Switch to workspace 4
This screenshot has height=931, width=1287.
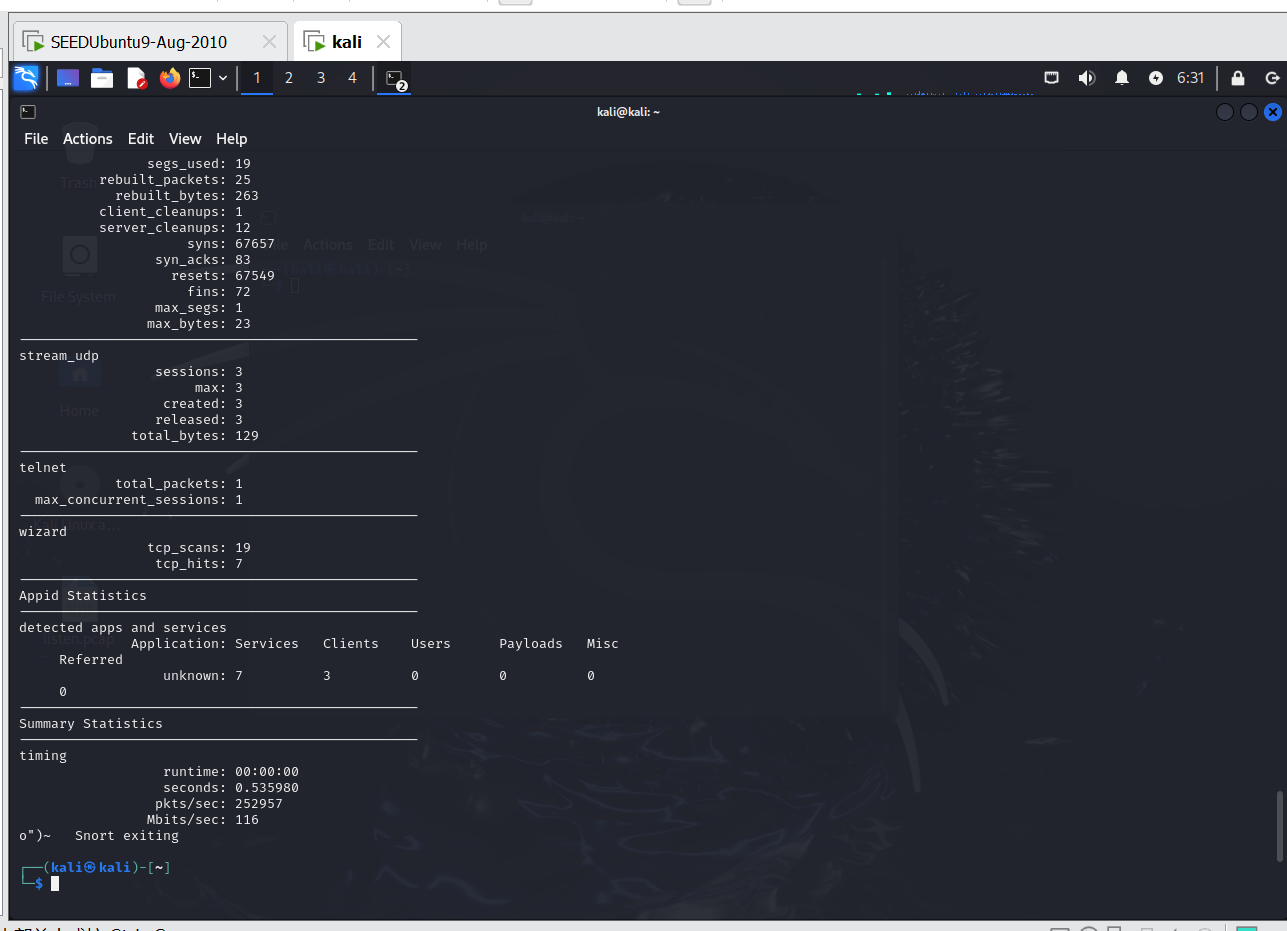pos(352,78)
